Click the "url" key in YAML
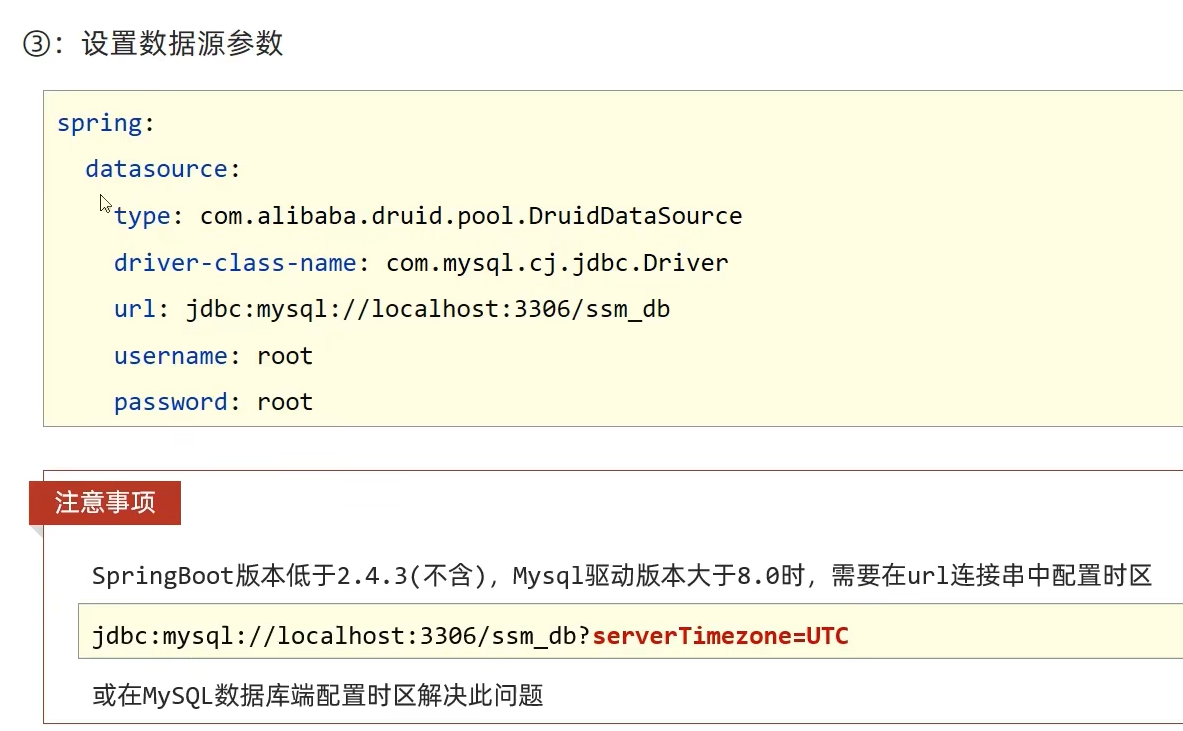The image size is (1183, 731). [x=134, y=309]
